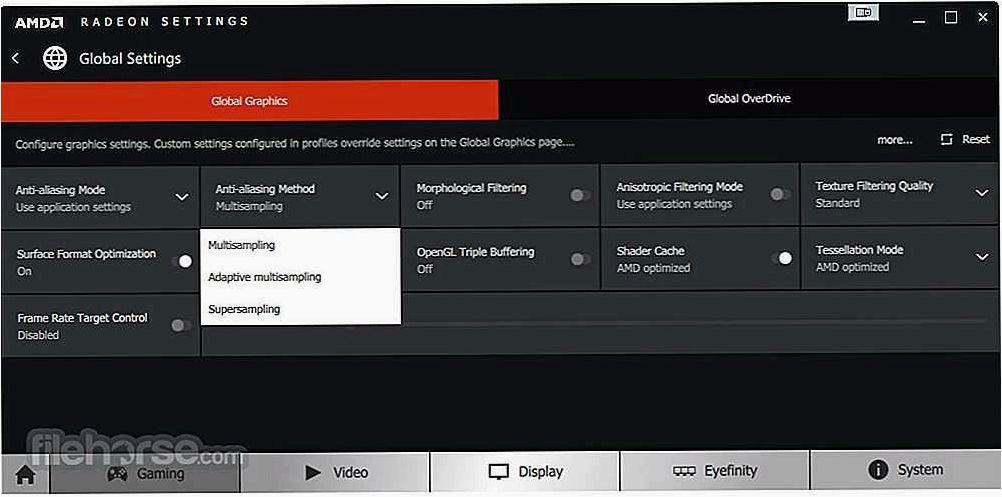The width and height of the screenshot is (1002, 497).
Task: Click the Global Settings globe icon
Action: click(55, 59)
